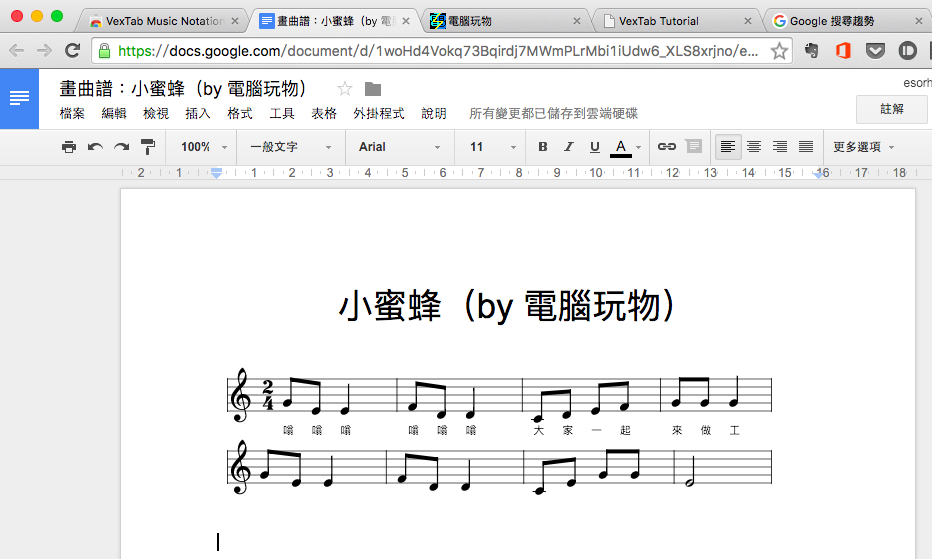The image size is (932, 559).
Task: Open the text color dropdown arrow
Action: (x=639, y=147)
